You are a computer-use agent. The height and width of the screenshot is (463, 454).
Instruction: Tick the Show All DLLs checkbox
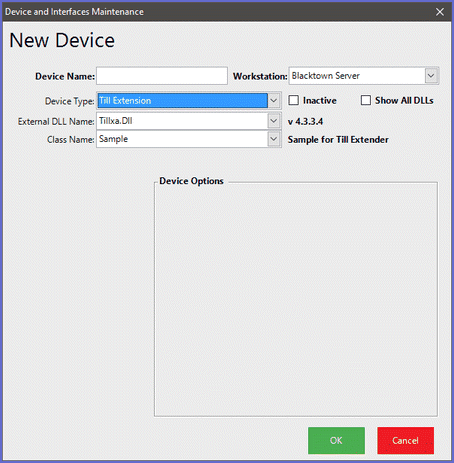click(x=366, y=100)
